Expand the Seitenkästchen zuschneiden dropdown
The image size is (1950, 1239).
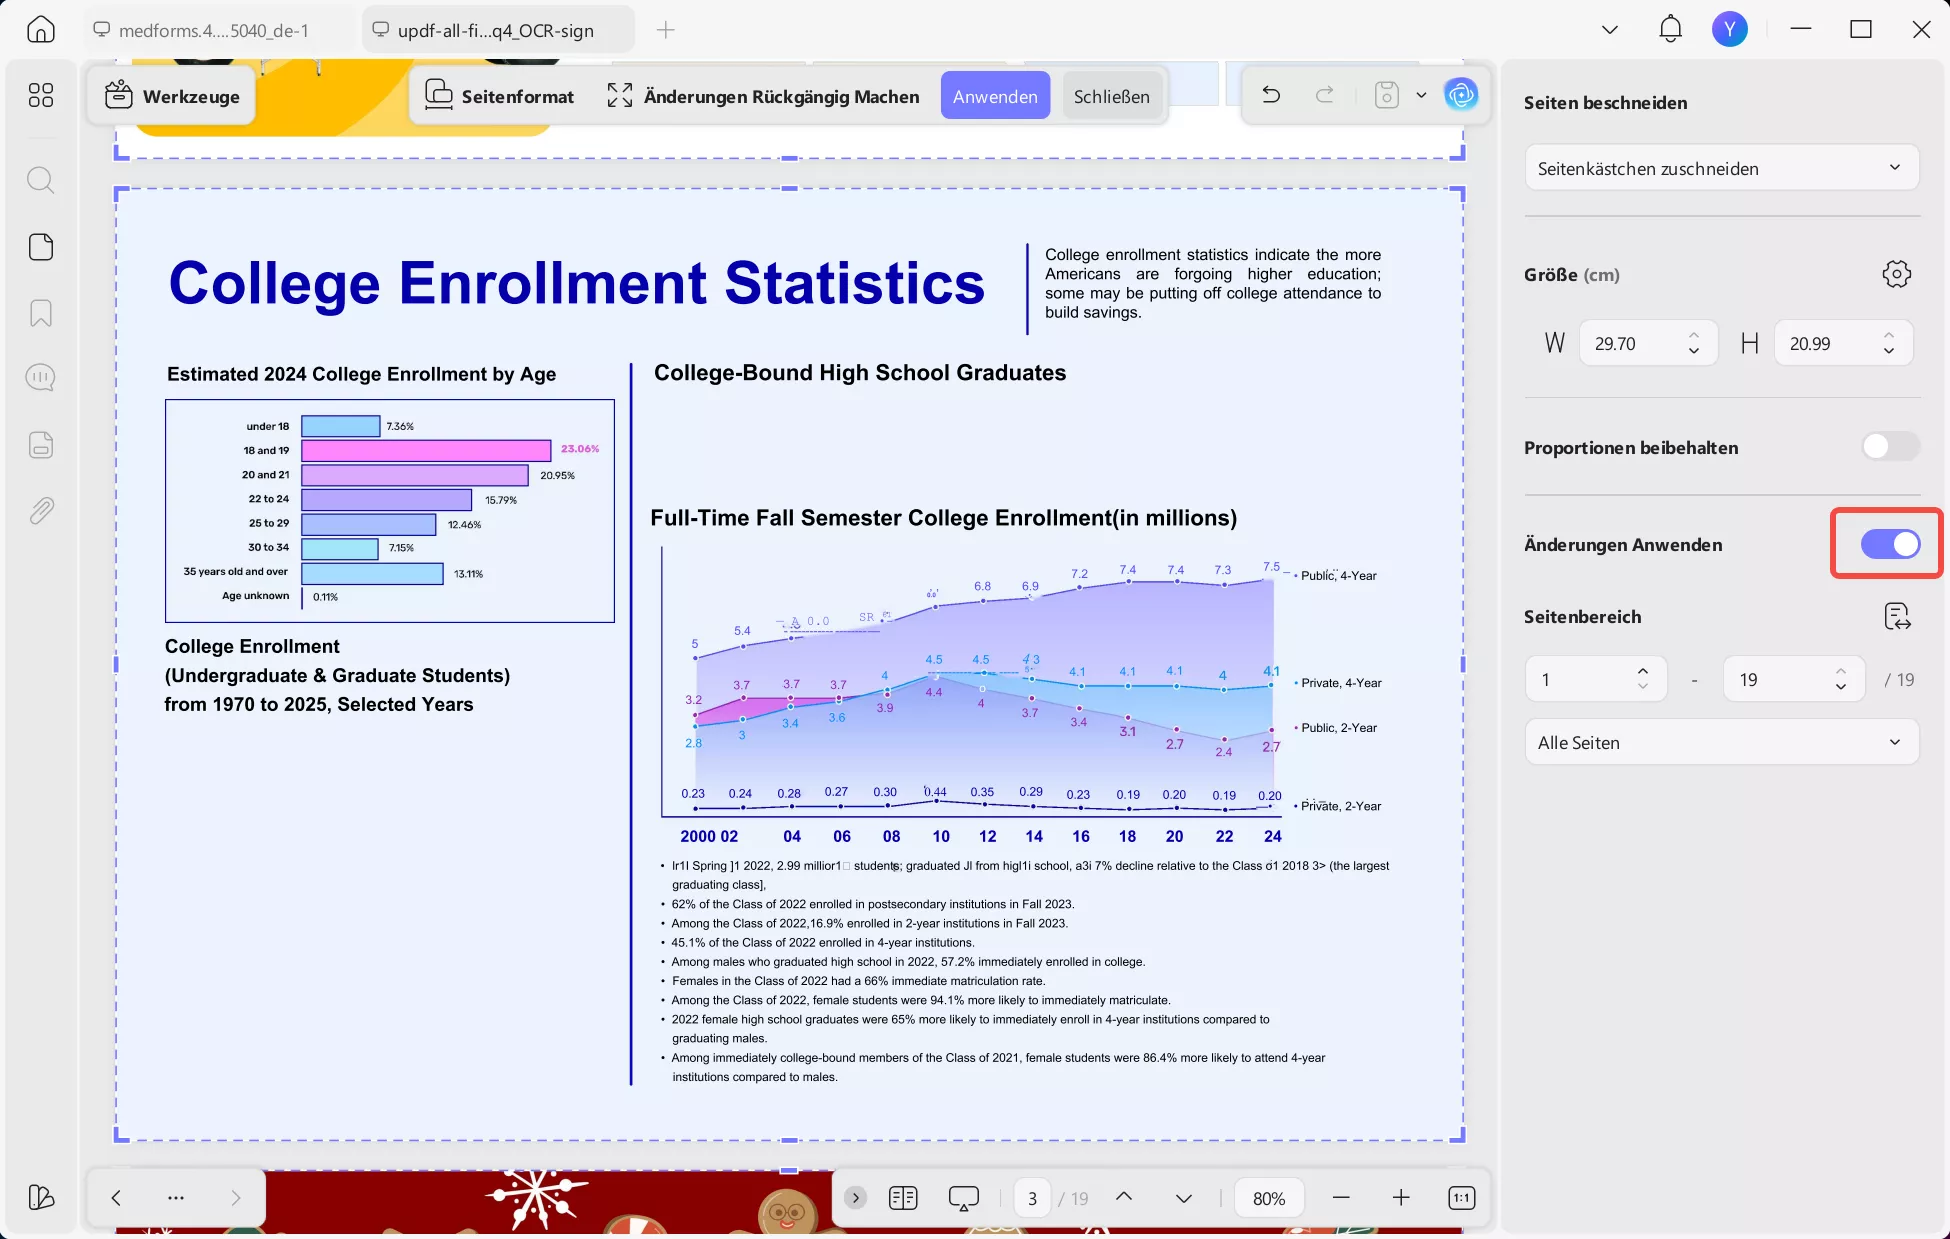click(1720, 168)
